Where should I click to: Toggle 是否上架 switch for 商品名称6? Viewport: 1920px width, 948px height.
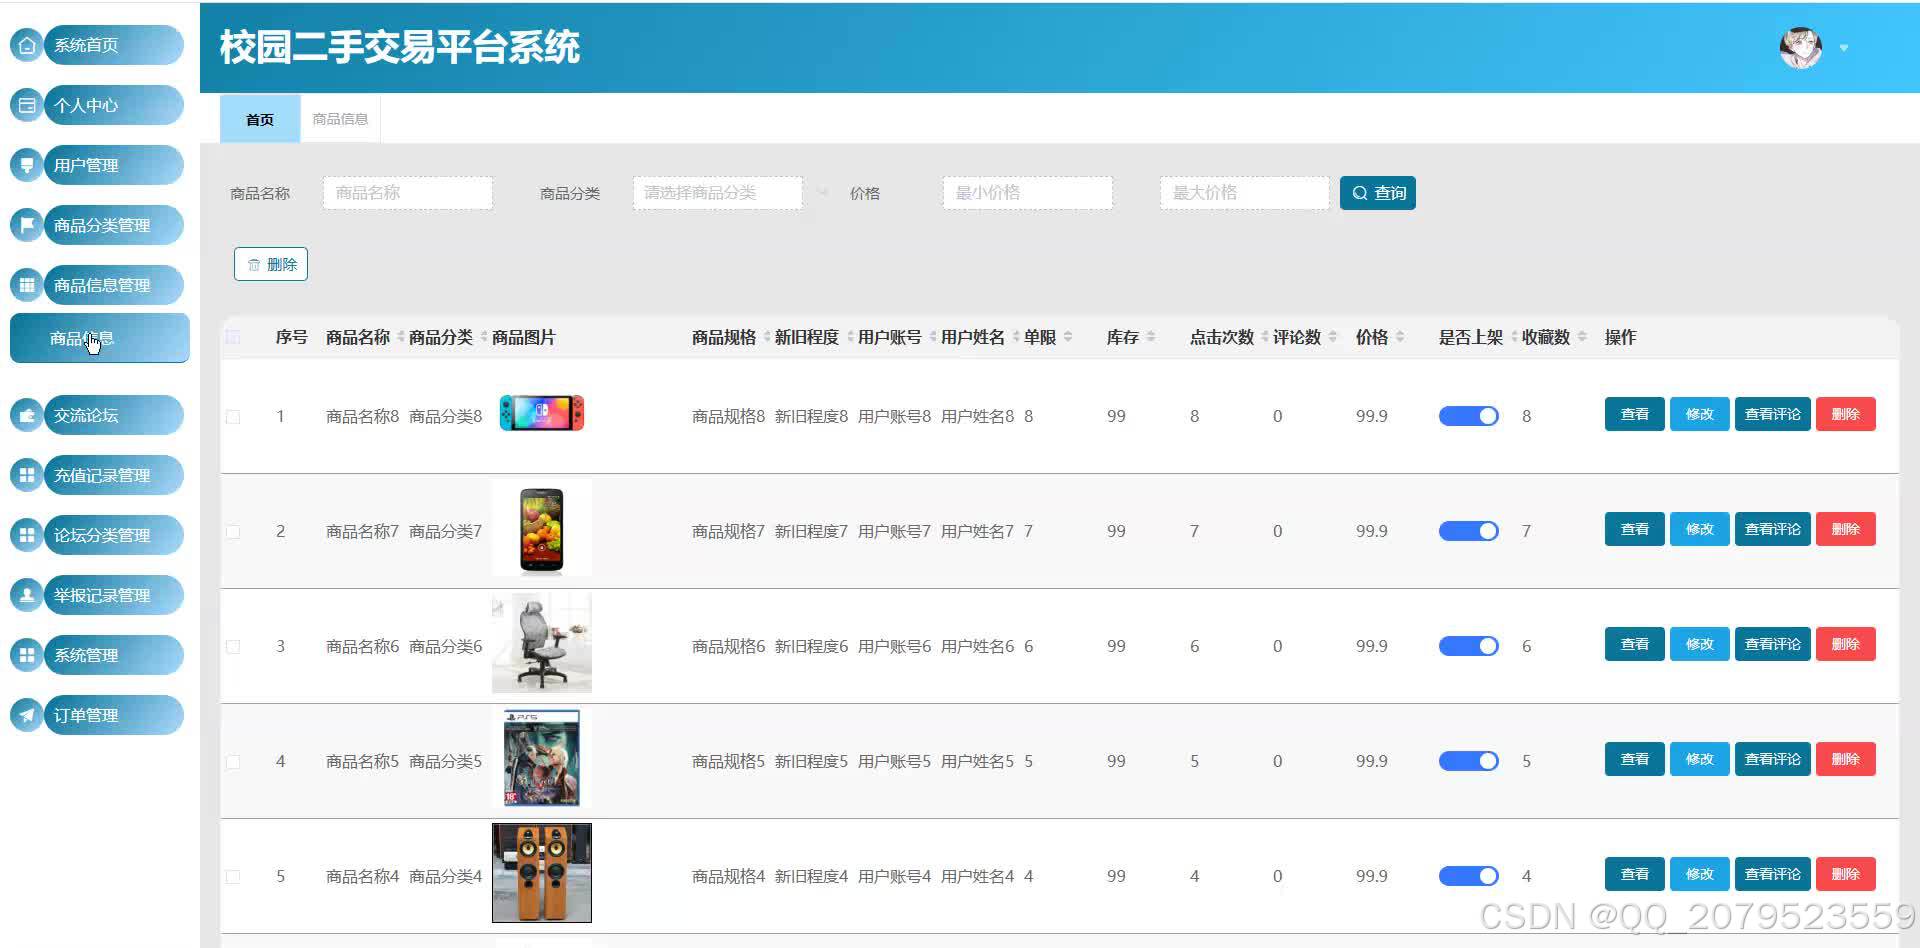pyautogui.click(x=1468, y=646)
